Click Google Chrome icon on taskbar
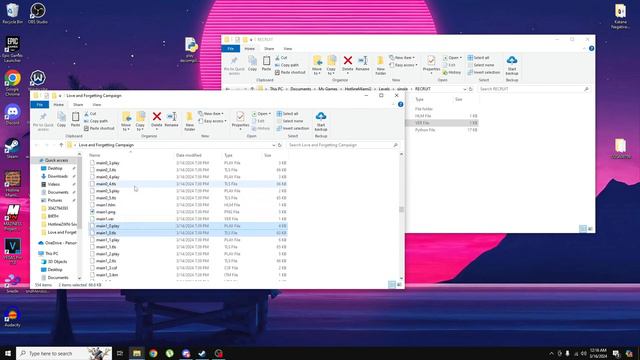Image resolution: width=640 pixels, height=360 pixels. point(153,353)
